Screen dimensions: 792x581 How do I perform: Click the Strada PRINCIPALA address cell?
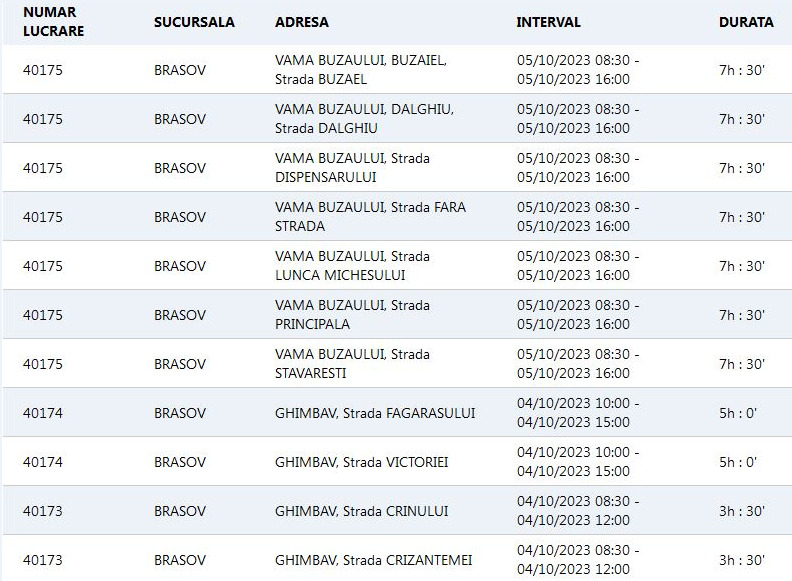(x=352, y=315)
